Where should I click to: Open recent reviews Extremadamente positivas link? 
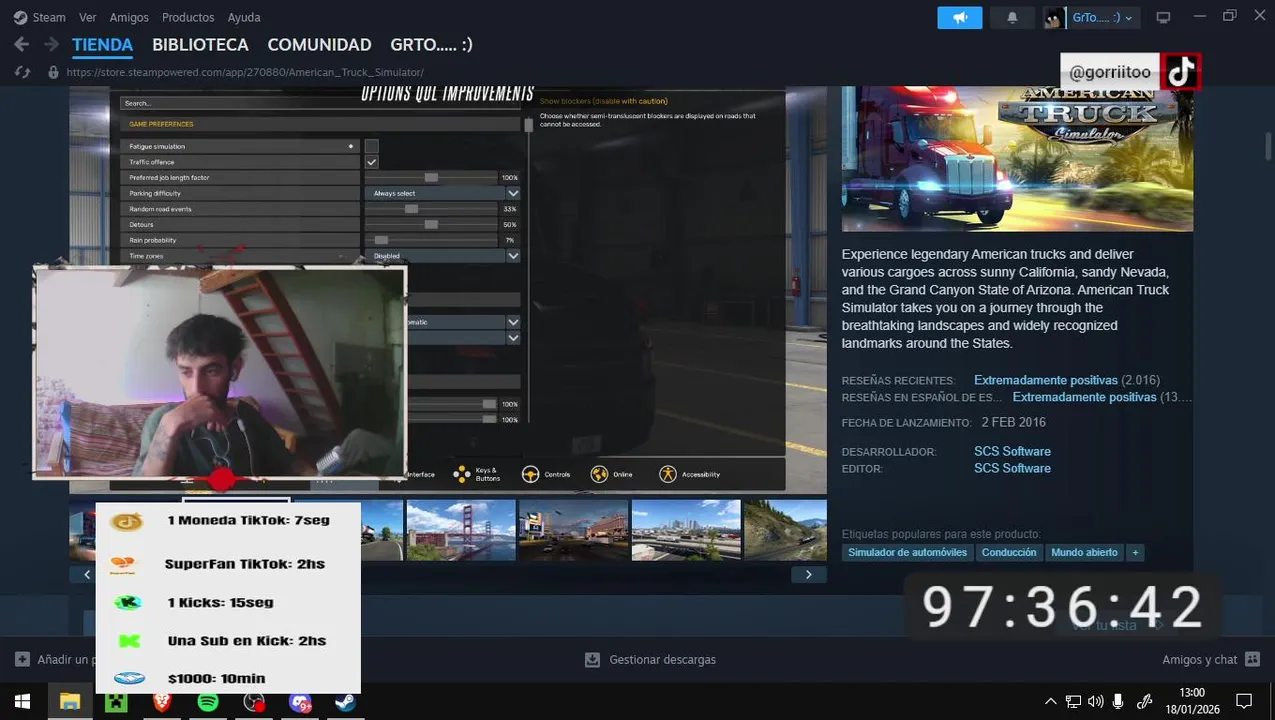1046,380
